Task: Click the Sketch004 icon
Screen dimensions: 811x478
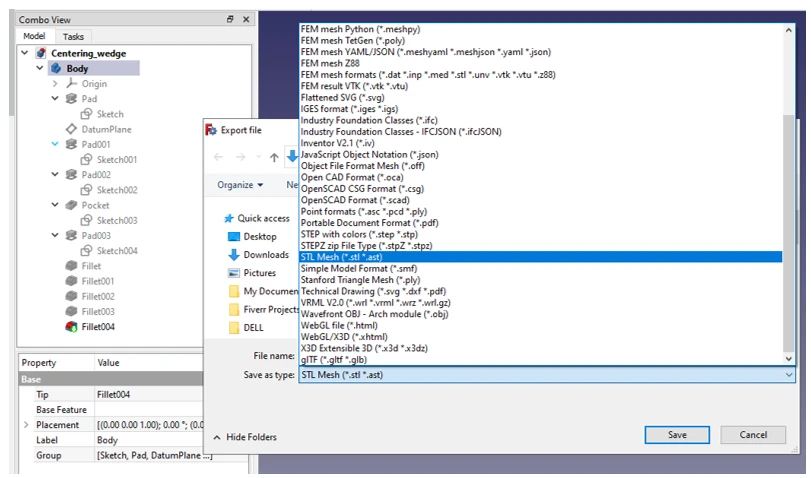Action: tap(86, 250)
